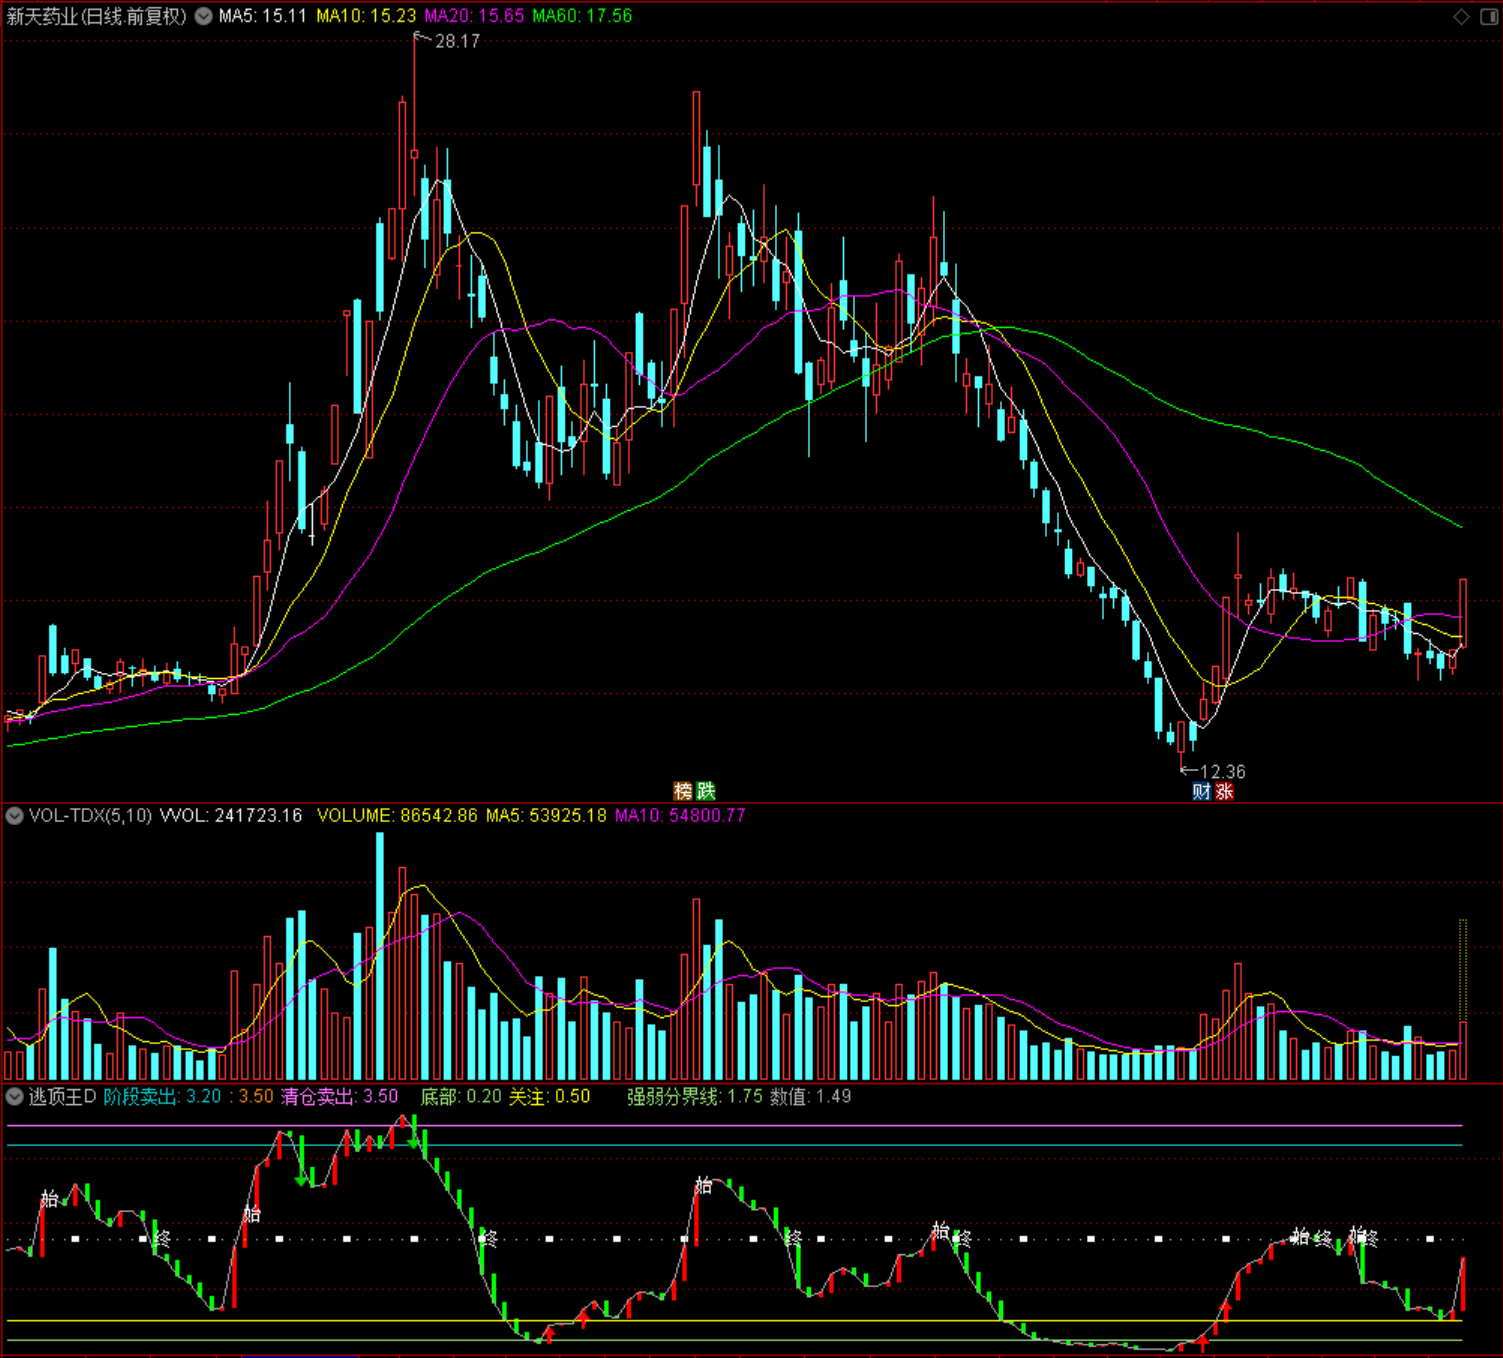Select the 数值: 1.49 label
1503x1358 pixels.
pyautogui.click(x=811, y=1097)
